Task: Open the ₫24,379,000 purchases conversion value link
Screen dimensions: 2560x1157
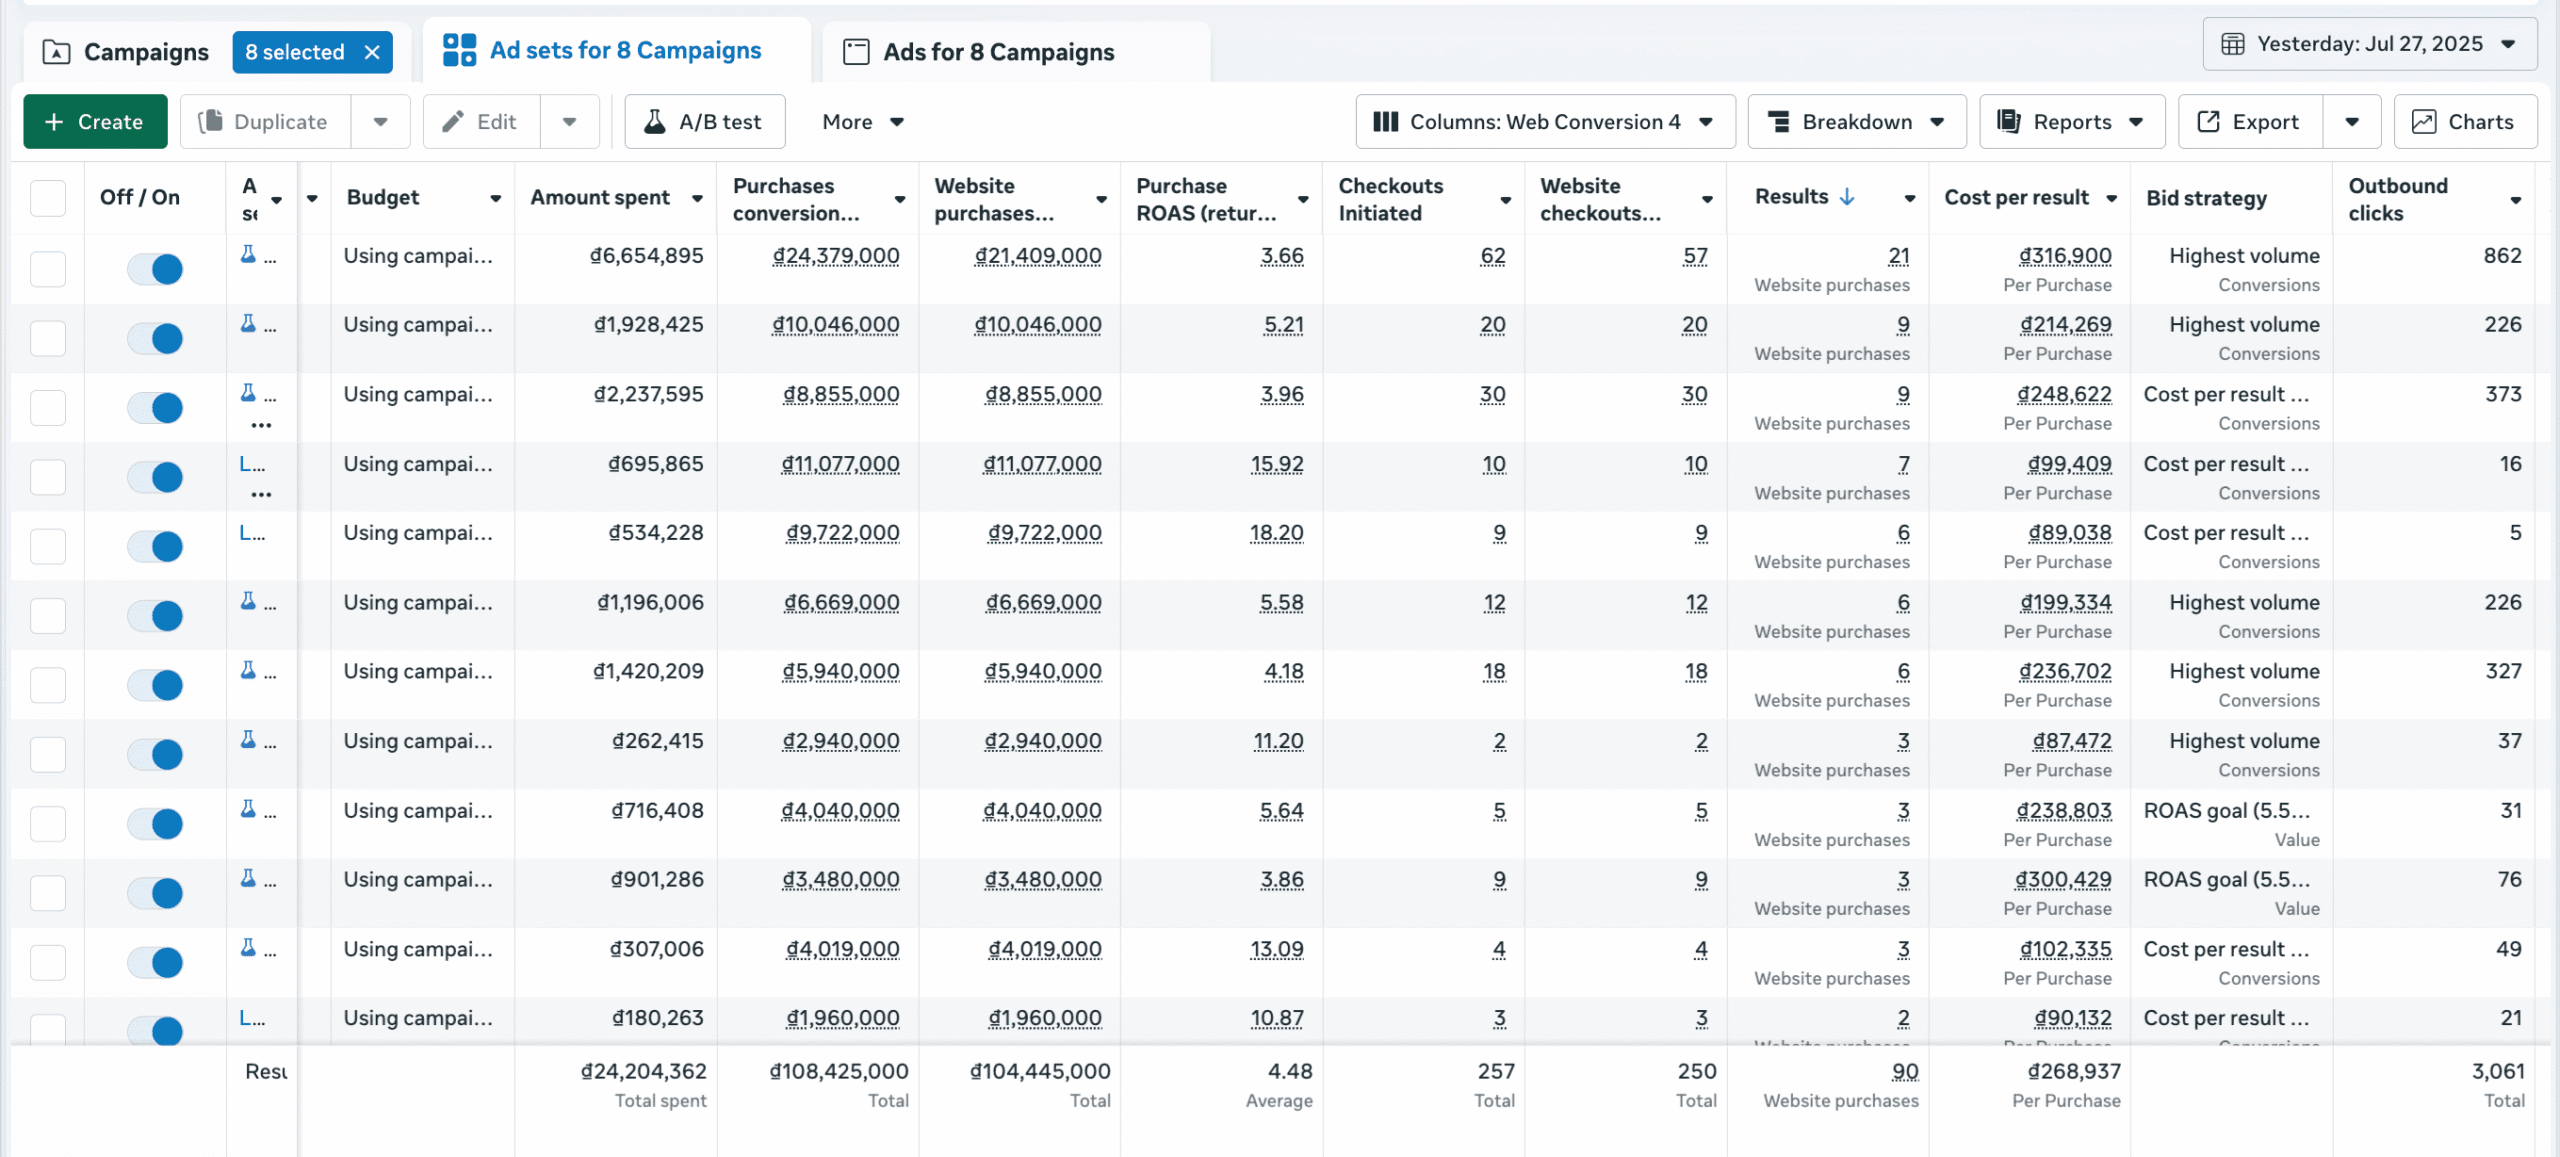Action: click(x=836, y=256)
